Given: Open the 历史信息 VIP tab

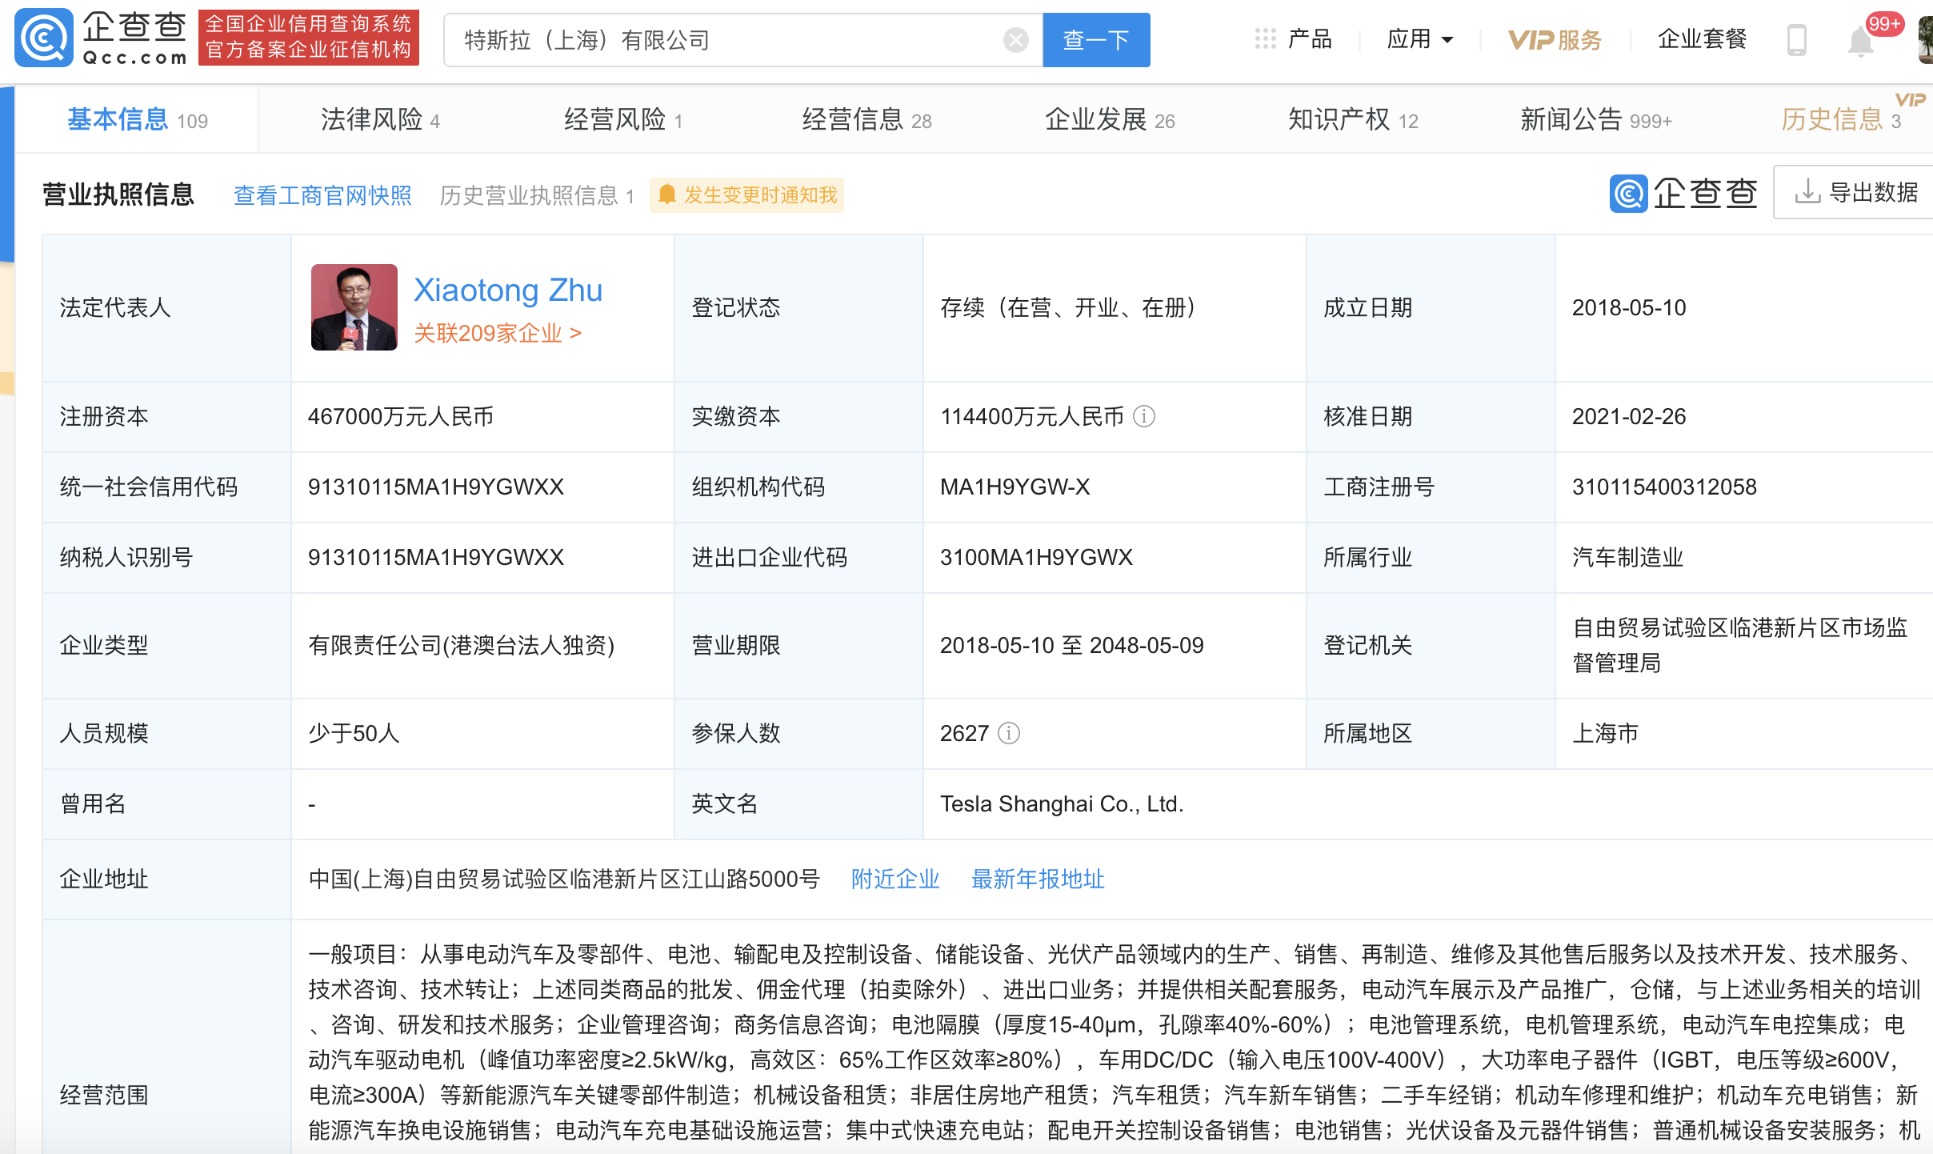Looking at the screenshot, I should (1841, 120).
